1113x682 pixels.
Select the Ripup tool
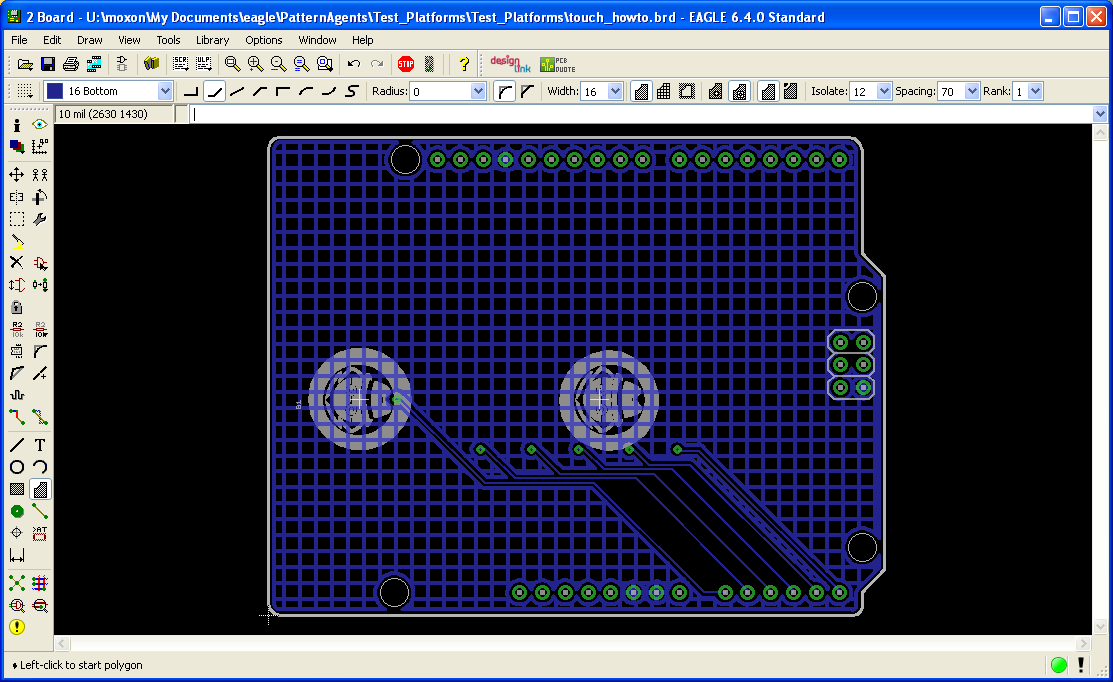(x=40, y=417)
